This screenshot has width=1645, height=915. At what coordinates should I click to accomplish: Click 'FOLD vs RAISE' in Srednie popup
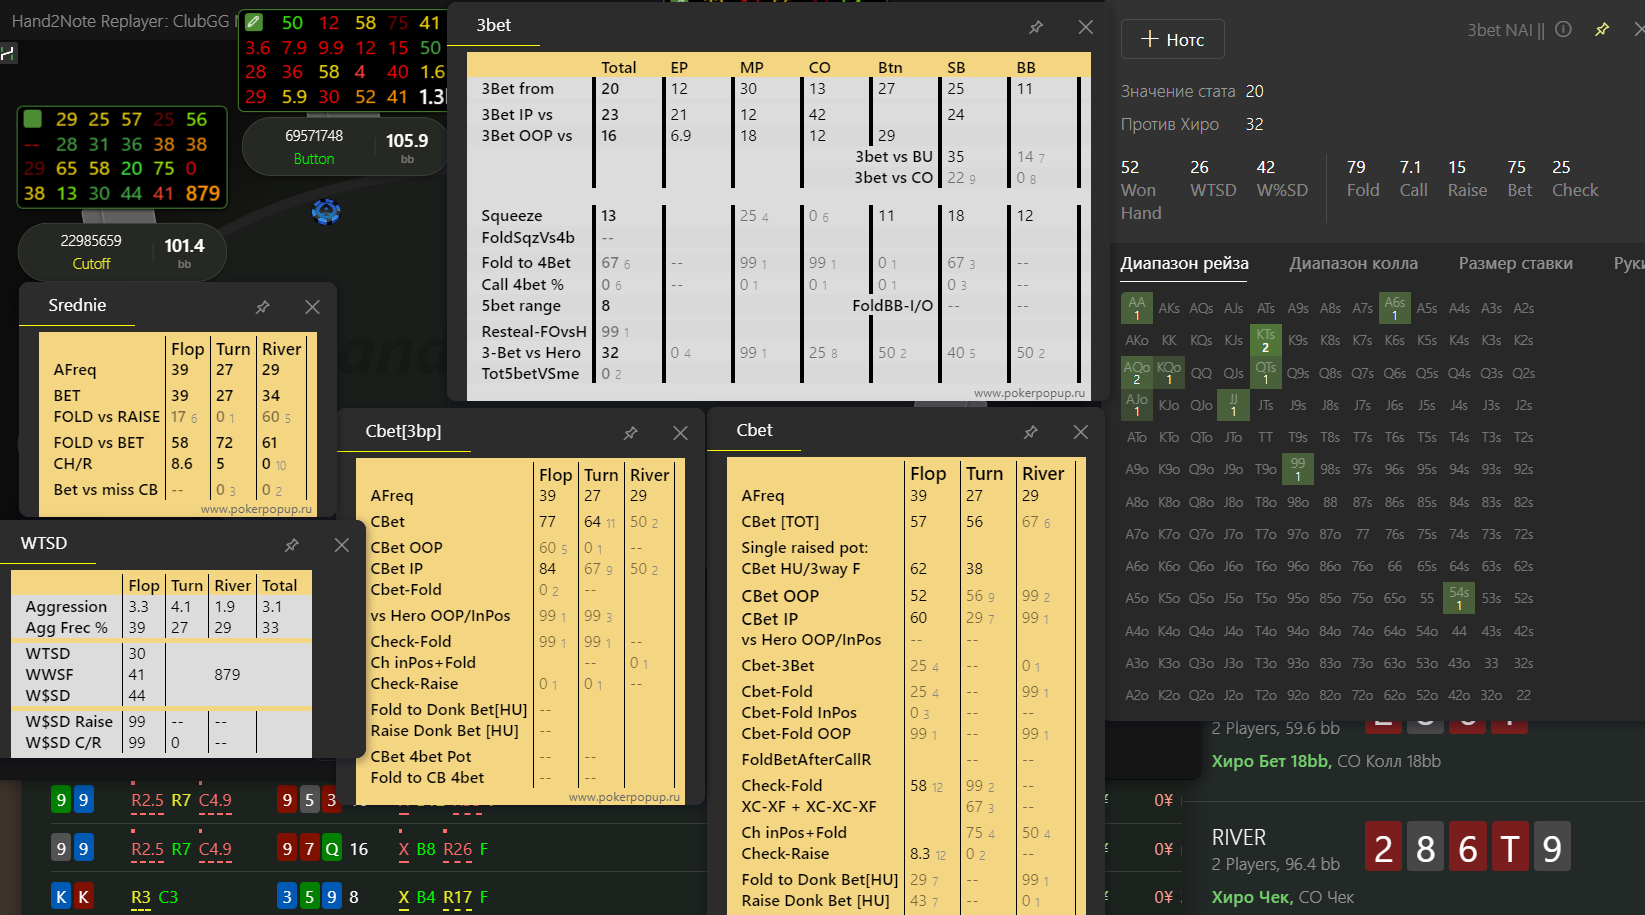click(107, 417)
